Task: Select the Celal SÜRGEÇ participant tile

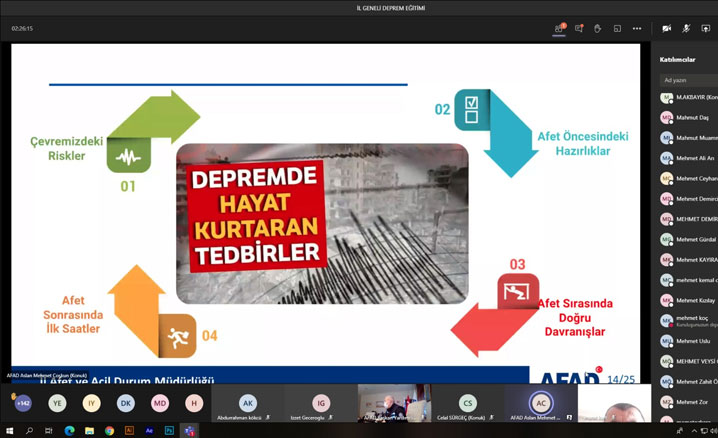Action: click(467, 404)
